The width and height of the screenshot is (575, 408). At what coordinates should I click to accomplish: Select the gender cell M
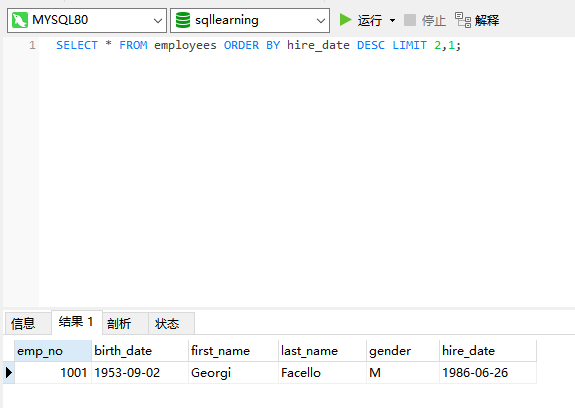(403, 373)
